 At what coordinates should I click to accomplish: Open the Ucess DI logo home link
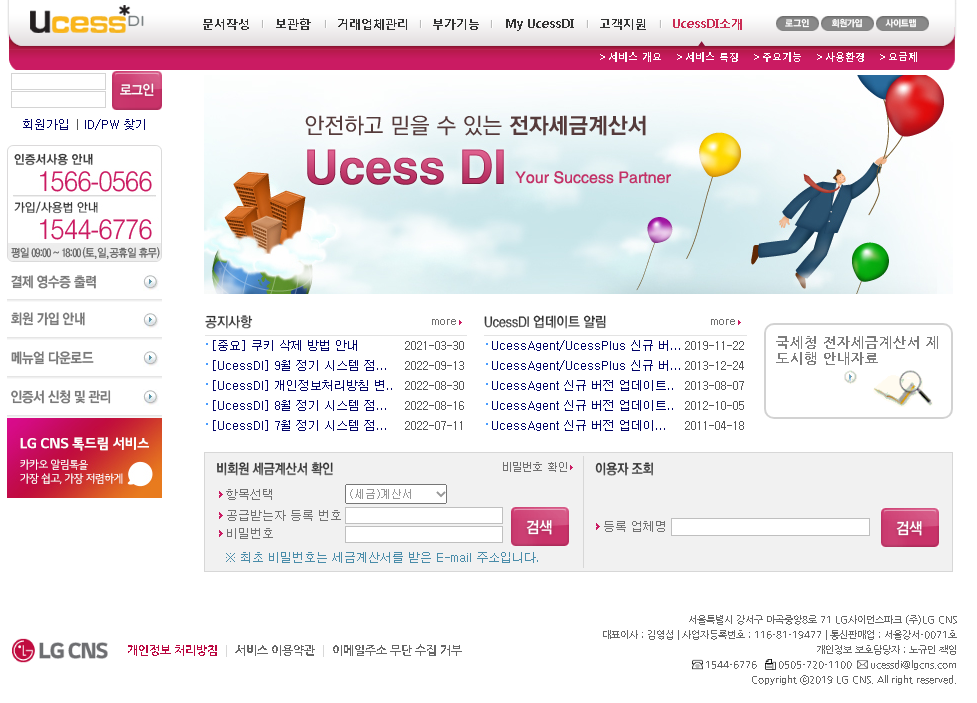point(86,21)
